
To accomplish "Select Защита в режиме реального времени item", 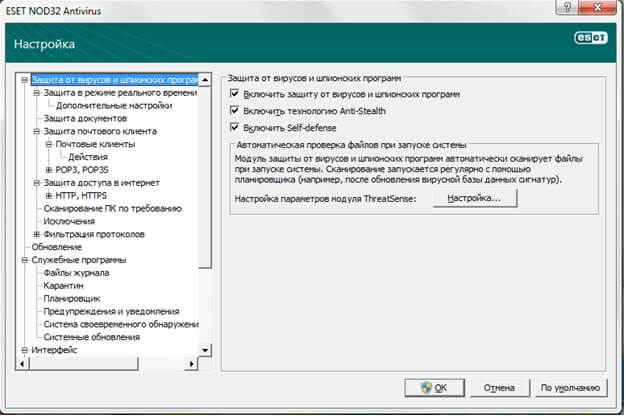I will pyautogui.click(x=120, y=93).
